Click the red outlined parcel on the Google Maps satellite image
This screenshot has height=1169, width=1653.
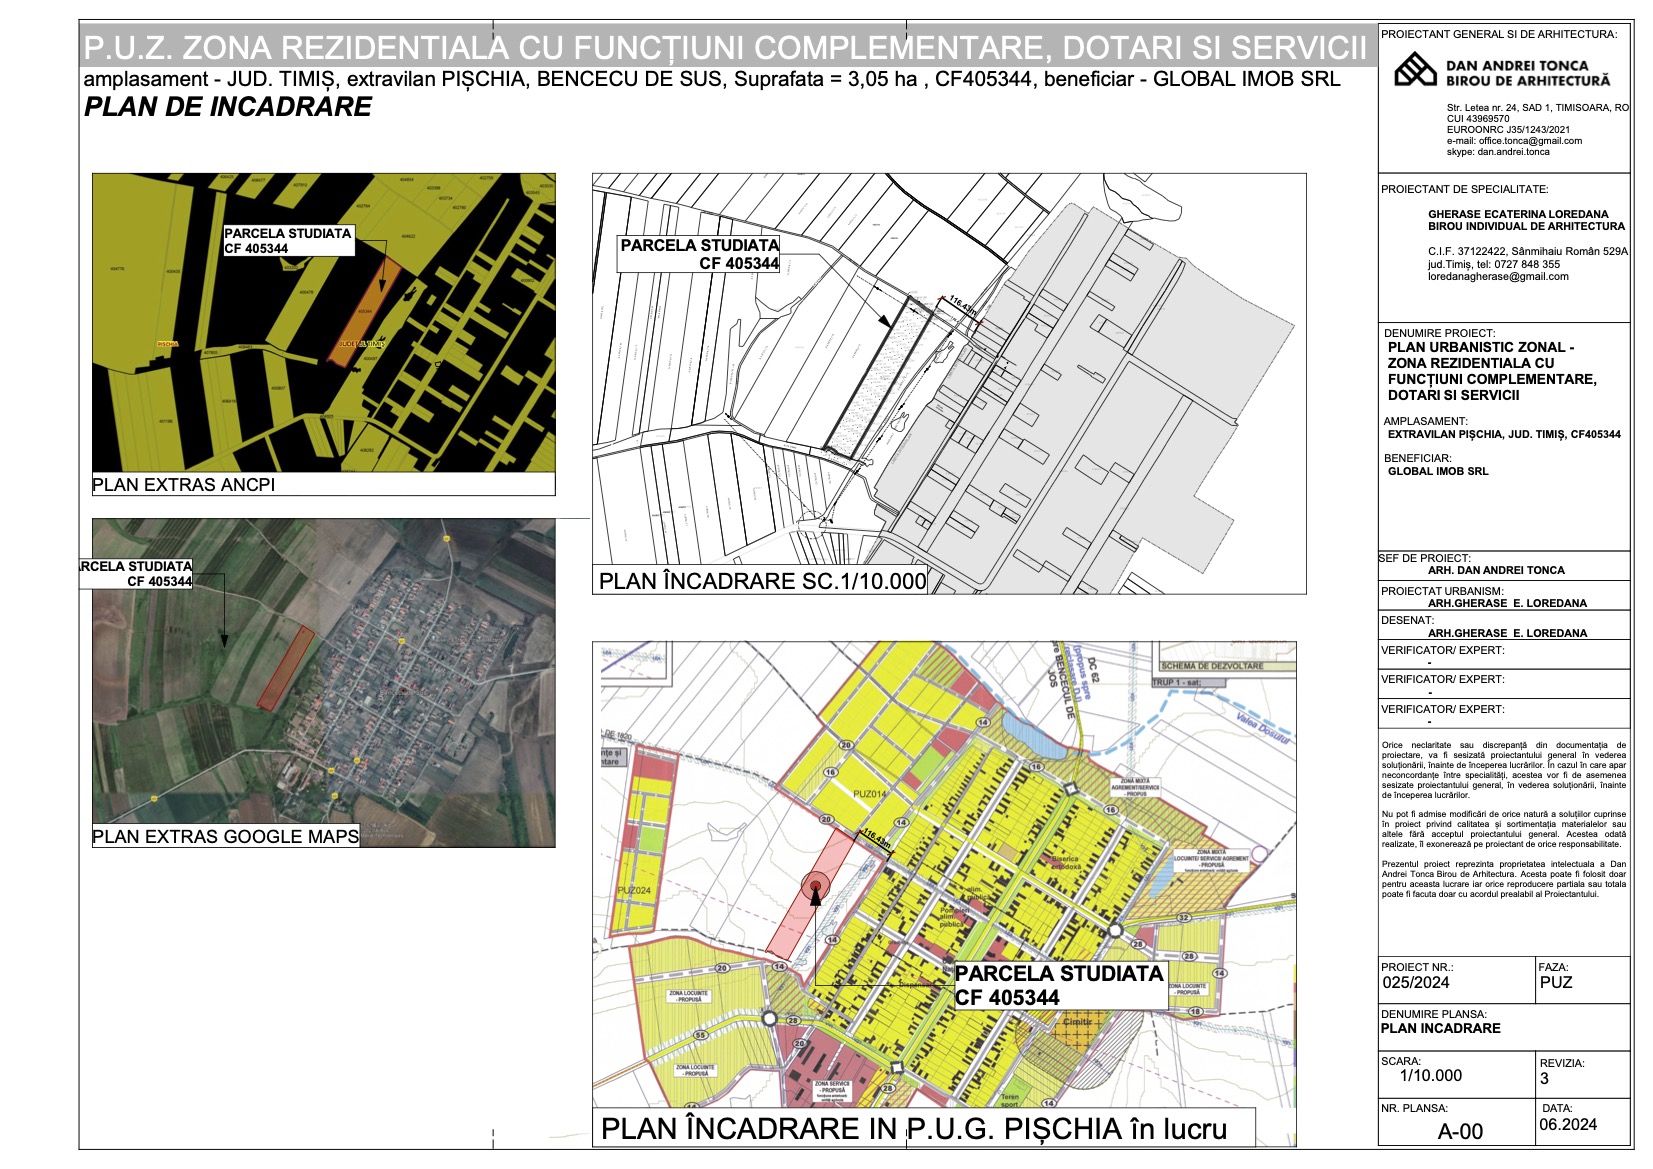point(286,669)
